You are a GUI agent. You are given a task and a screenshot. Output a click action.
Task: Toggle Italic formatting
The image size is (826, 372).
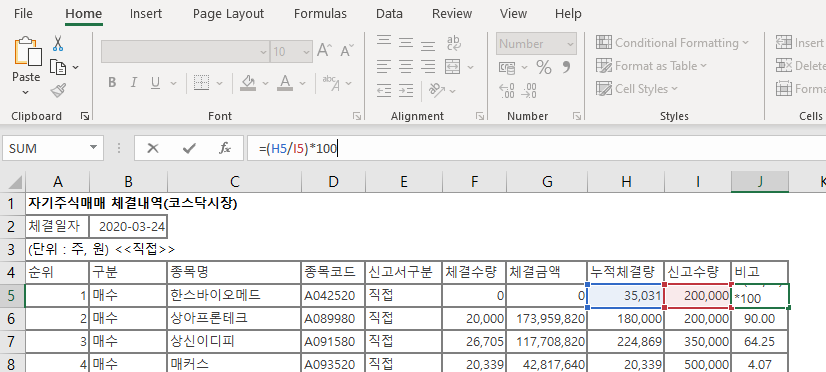pyautogui.click(x=133, y=83)
